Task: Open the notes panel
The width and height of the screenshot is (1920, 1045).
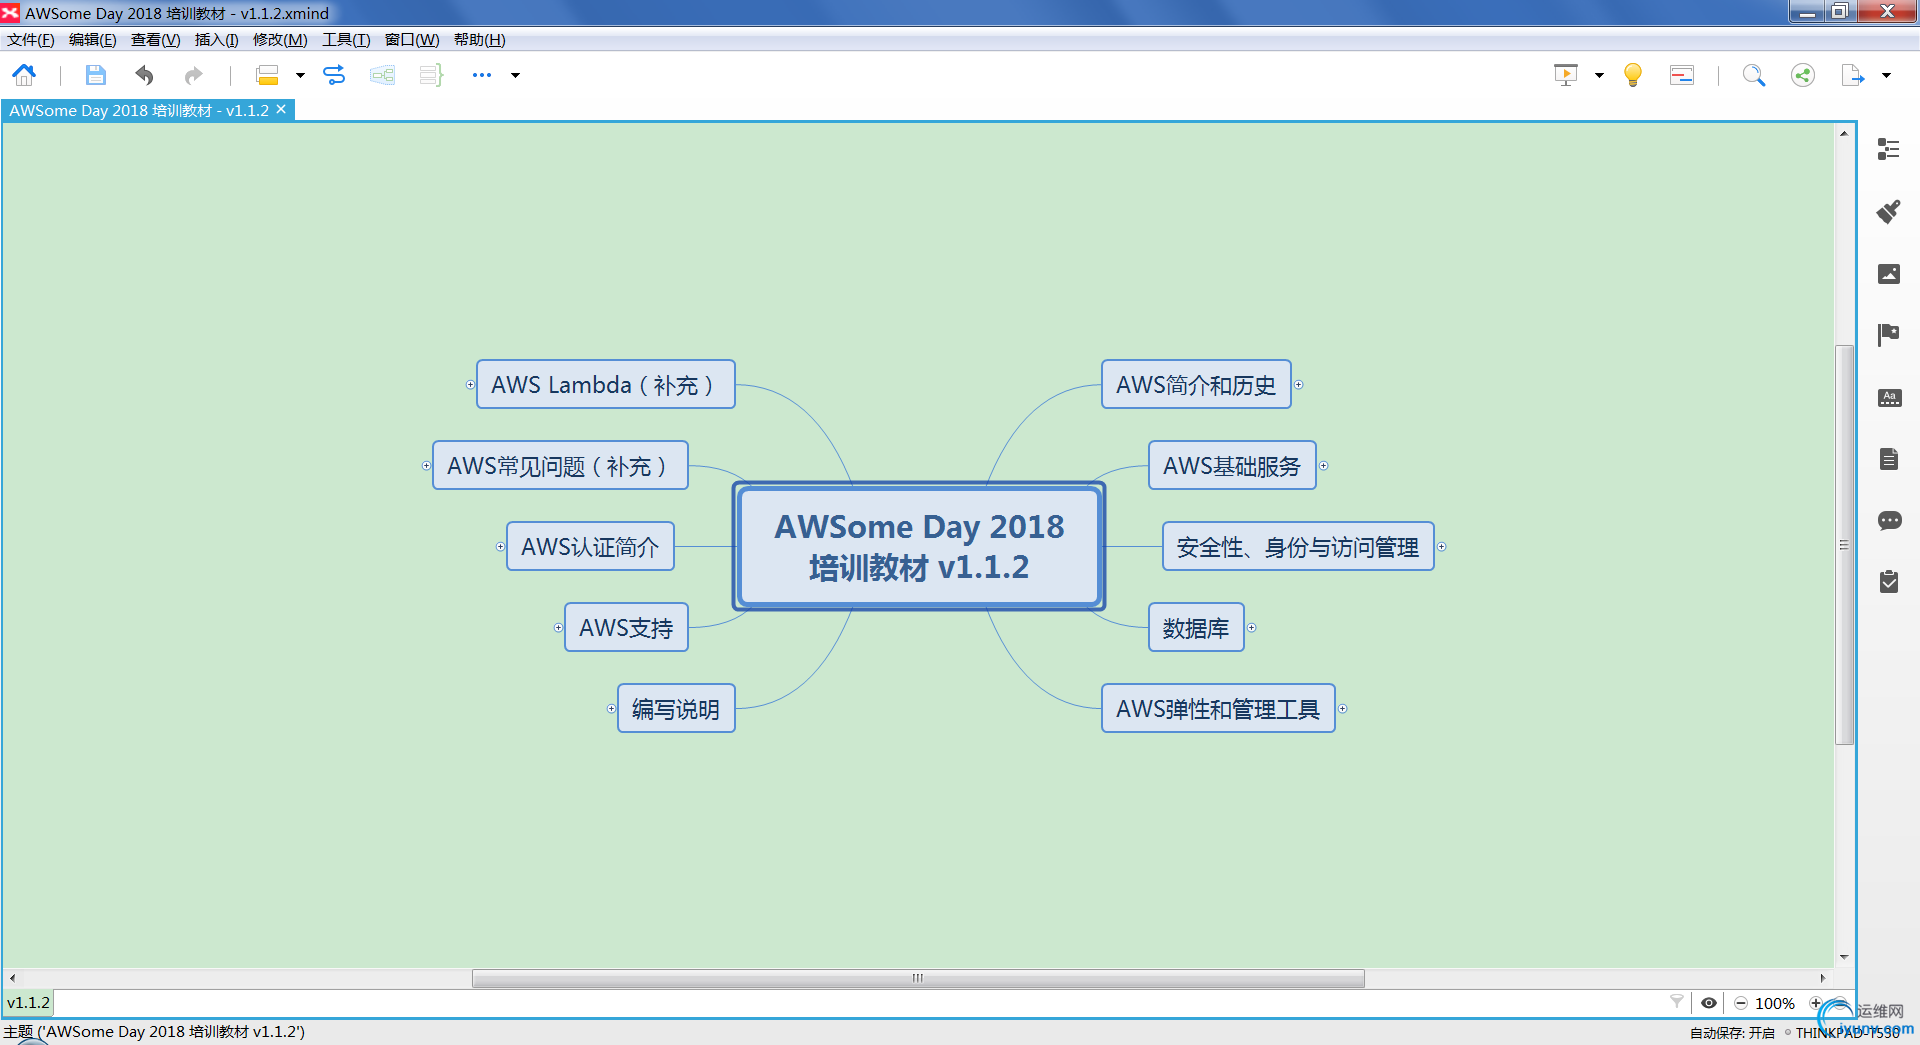Action: point(1889,459)
